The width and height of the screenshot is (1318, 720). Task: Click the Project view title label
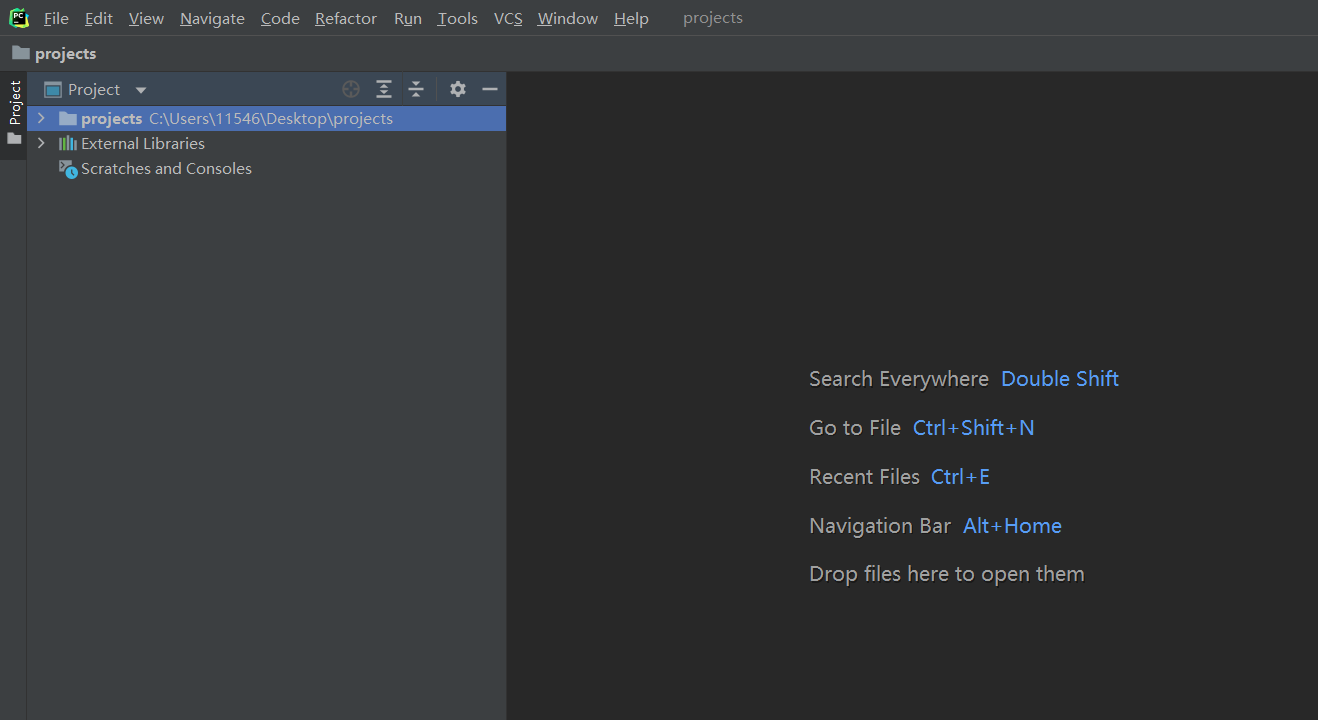[x=94, y=89]
